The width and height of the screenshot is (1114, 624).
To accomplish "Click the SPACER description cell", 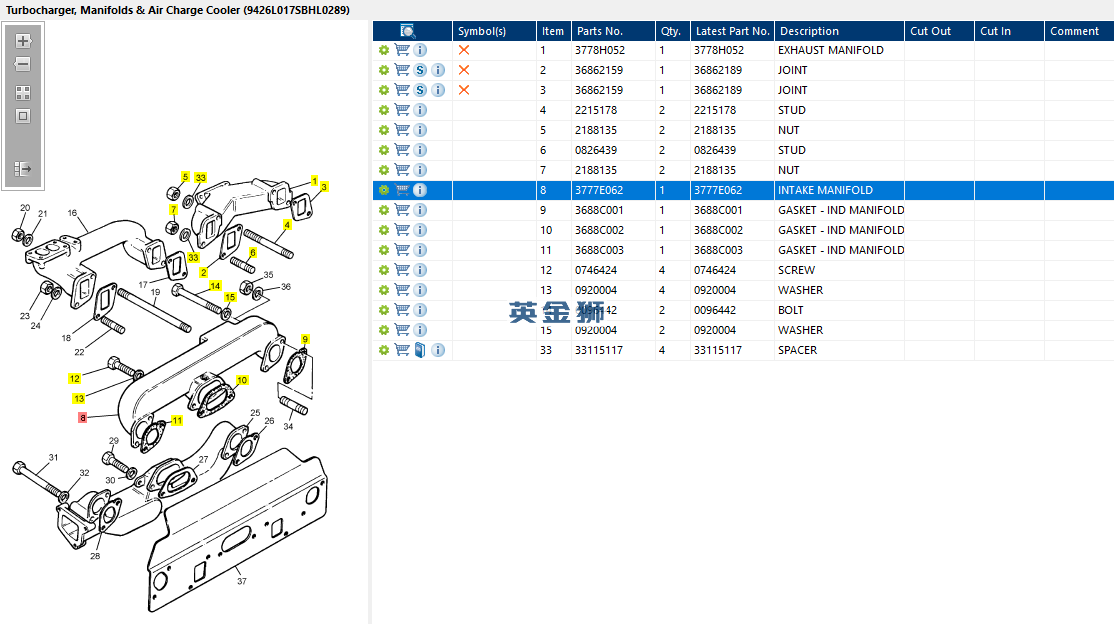I will point(839,350).
